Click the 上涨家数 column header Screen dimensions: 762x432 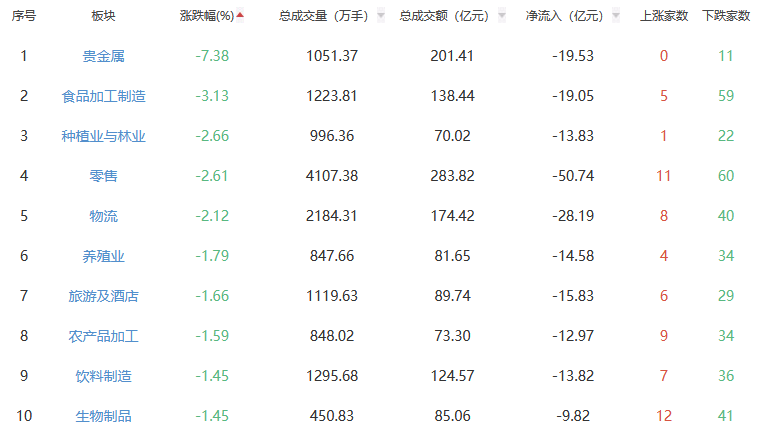coord(663,16)
